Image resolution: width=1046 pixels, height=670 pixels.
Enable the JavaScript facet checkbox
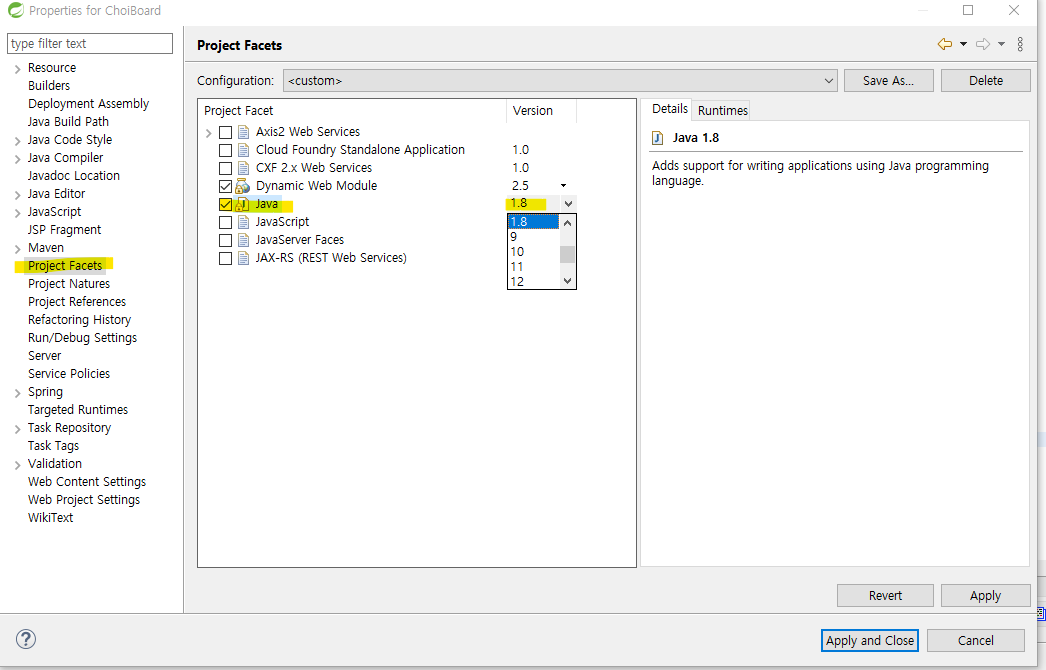(225, 222)
